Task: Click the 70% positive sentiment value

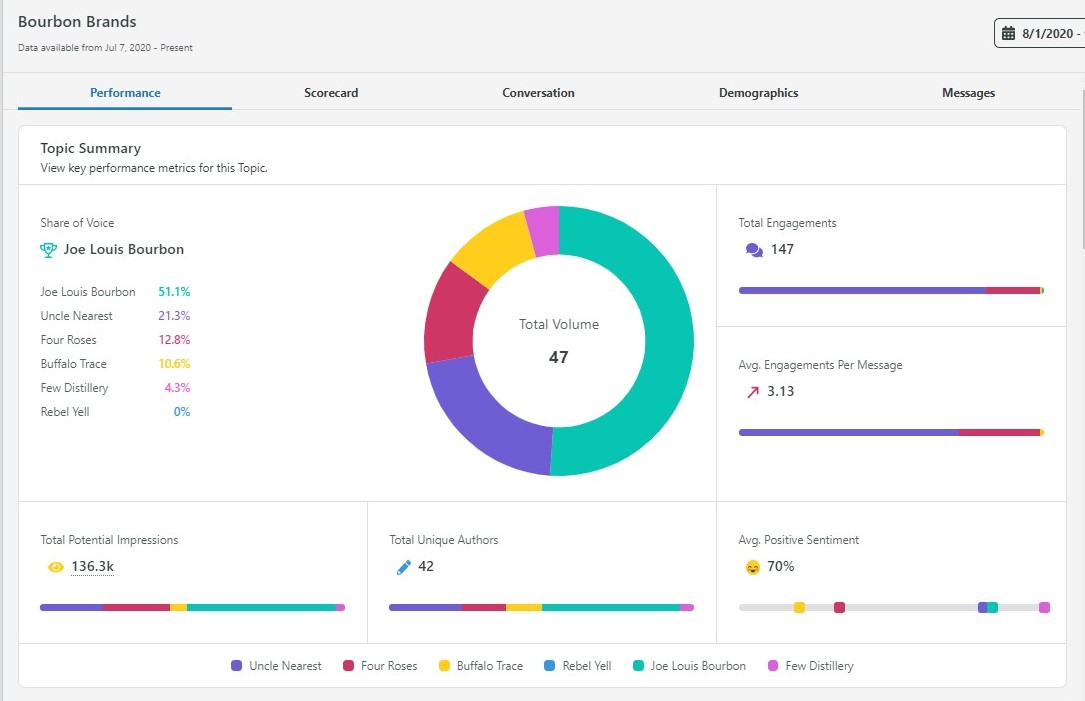Action: pyautogui.click(x=781, y=567)
